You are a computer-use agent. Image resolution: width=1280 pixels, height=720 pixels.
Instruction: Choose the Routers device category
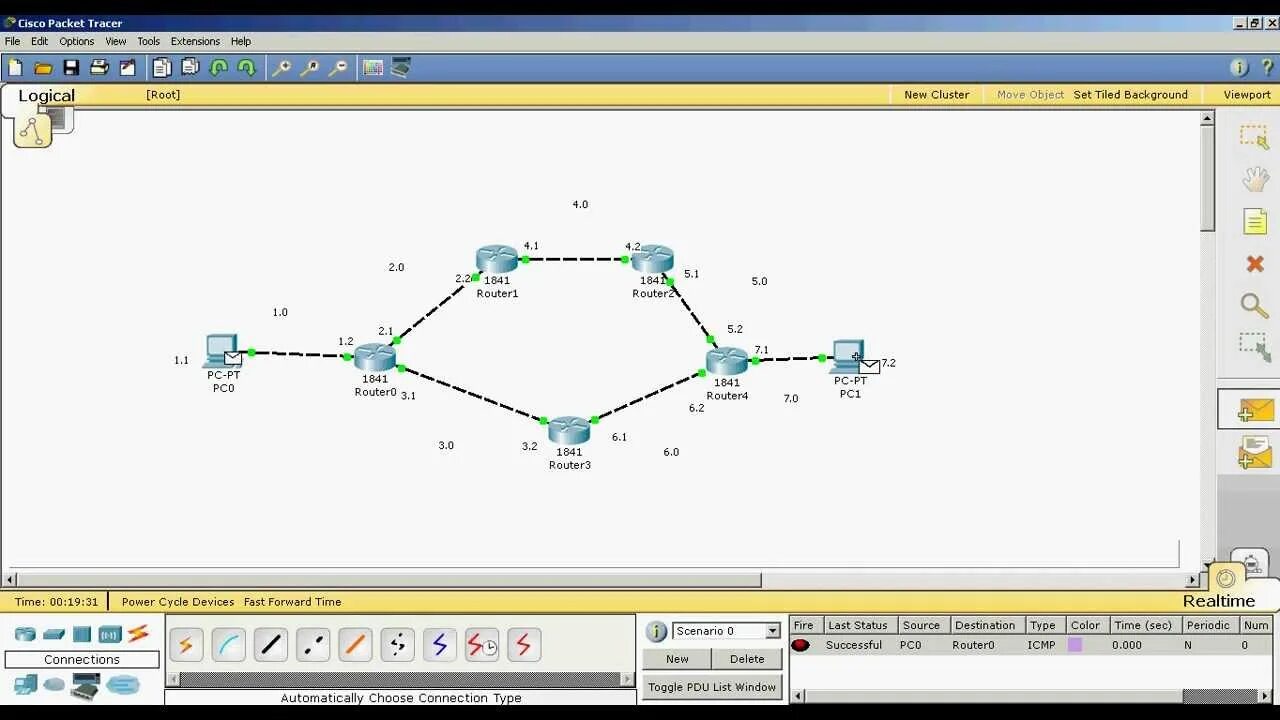(x=25, y=634)
